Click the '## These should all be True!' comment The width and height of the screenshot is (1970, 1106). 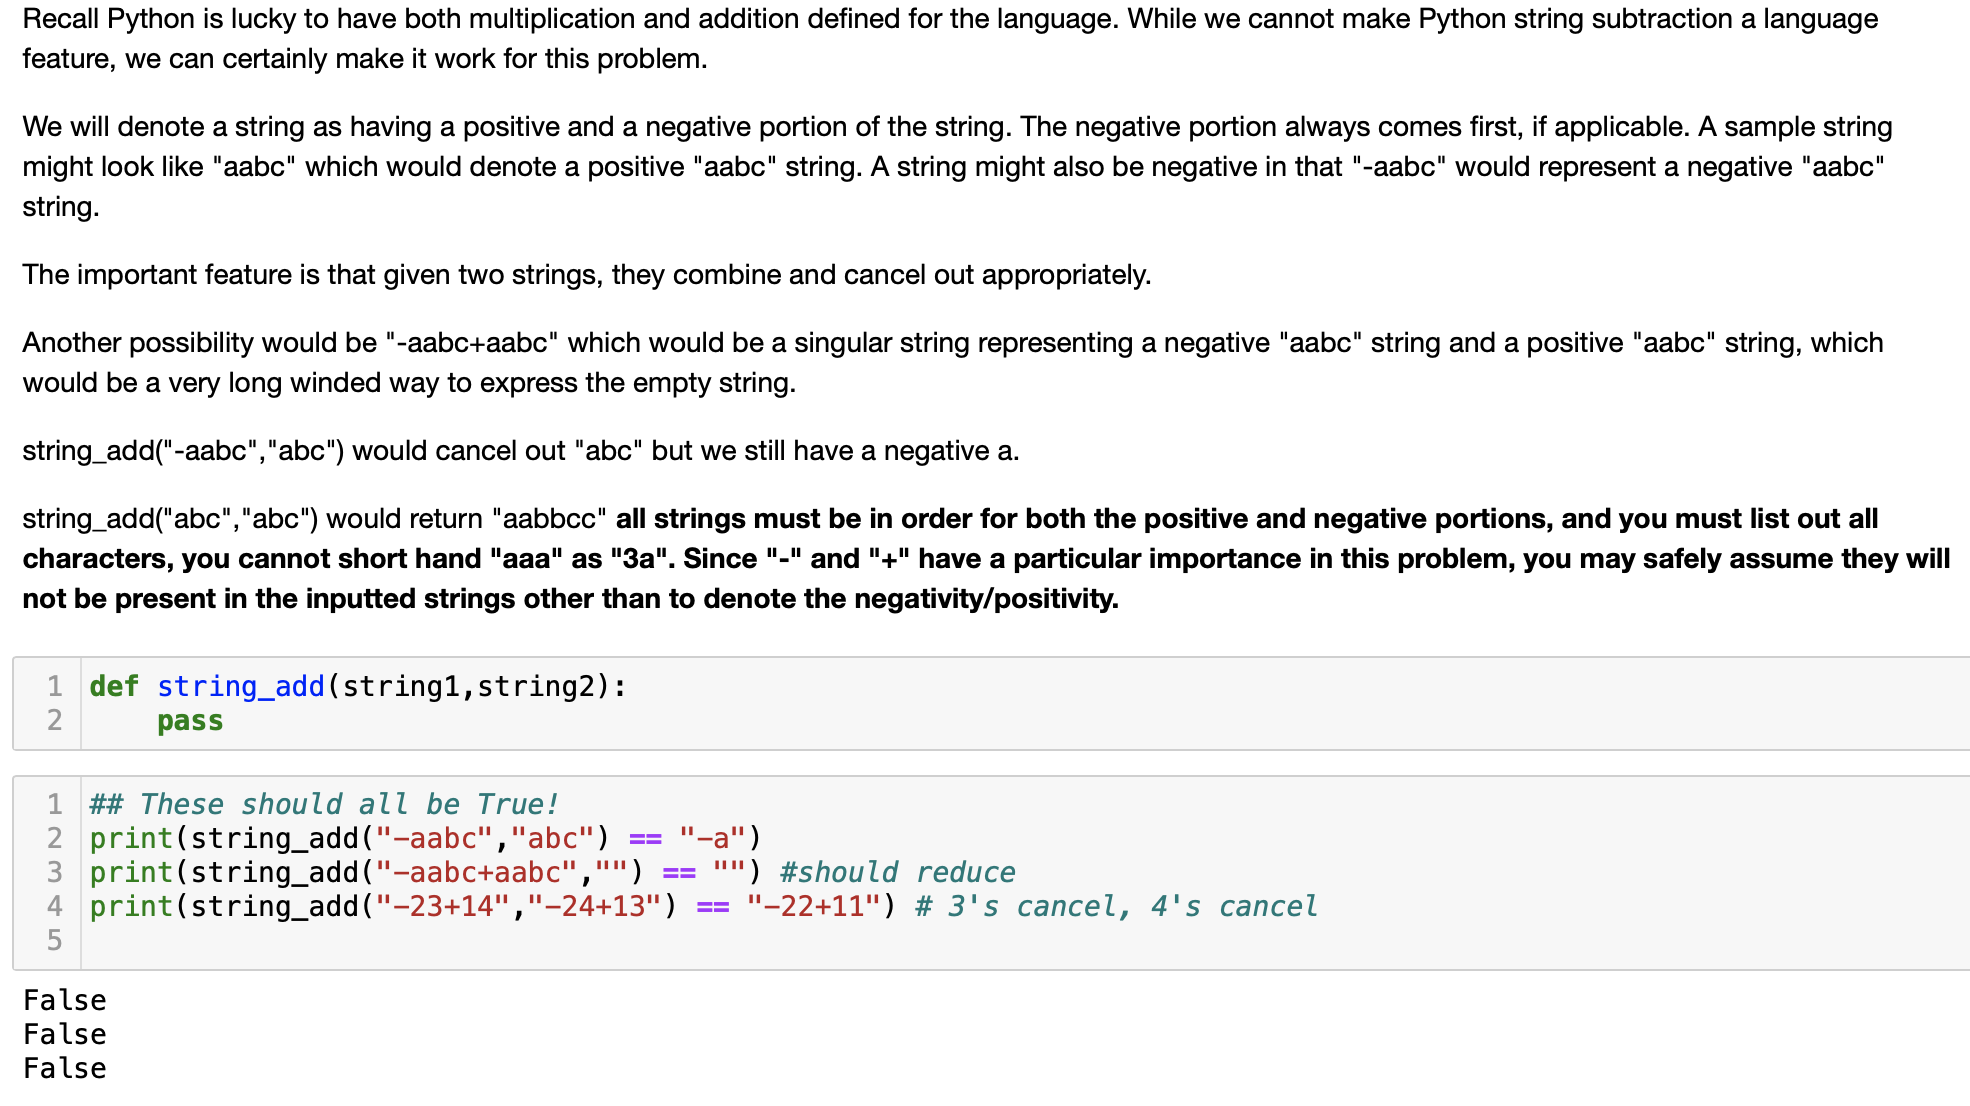(x=323, y=804)
